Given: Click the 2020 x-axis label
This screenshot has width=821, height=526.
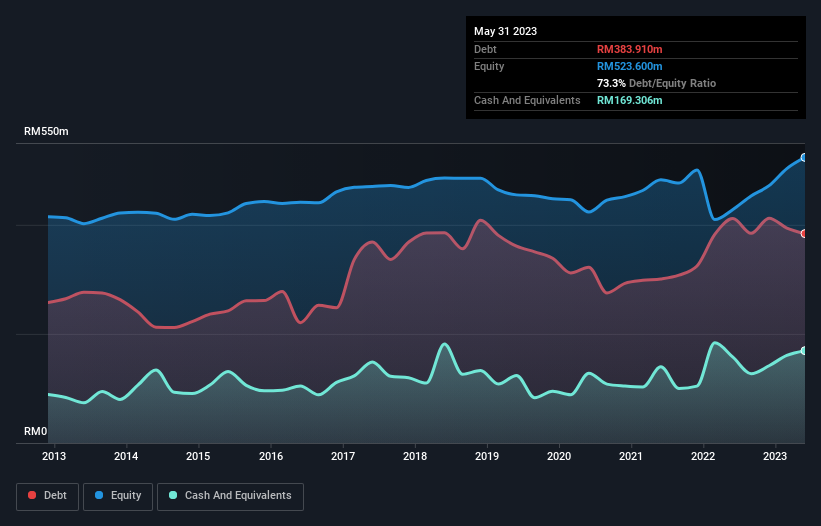Looking at the screenshot, I should coord(559,456).
